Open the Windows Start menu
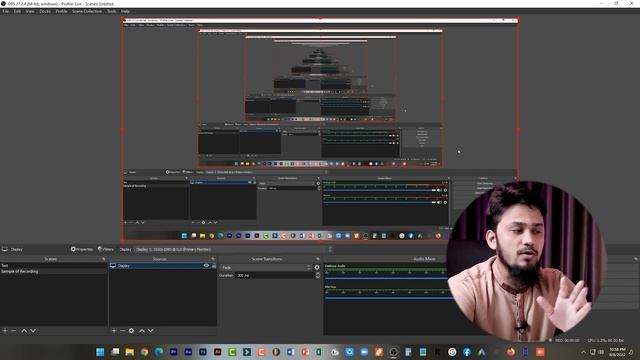 tap(100, 352)
